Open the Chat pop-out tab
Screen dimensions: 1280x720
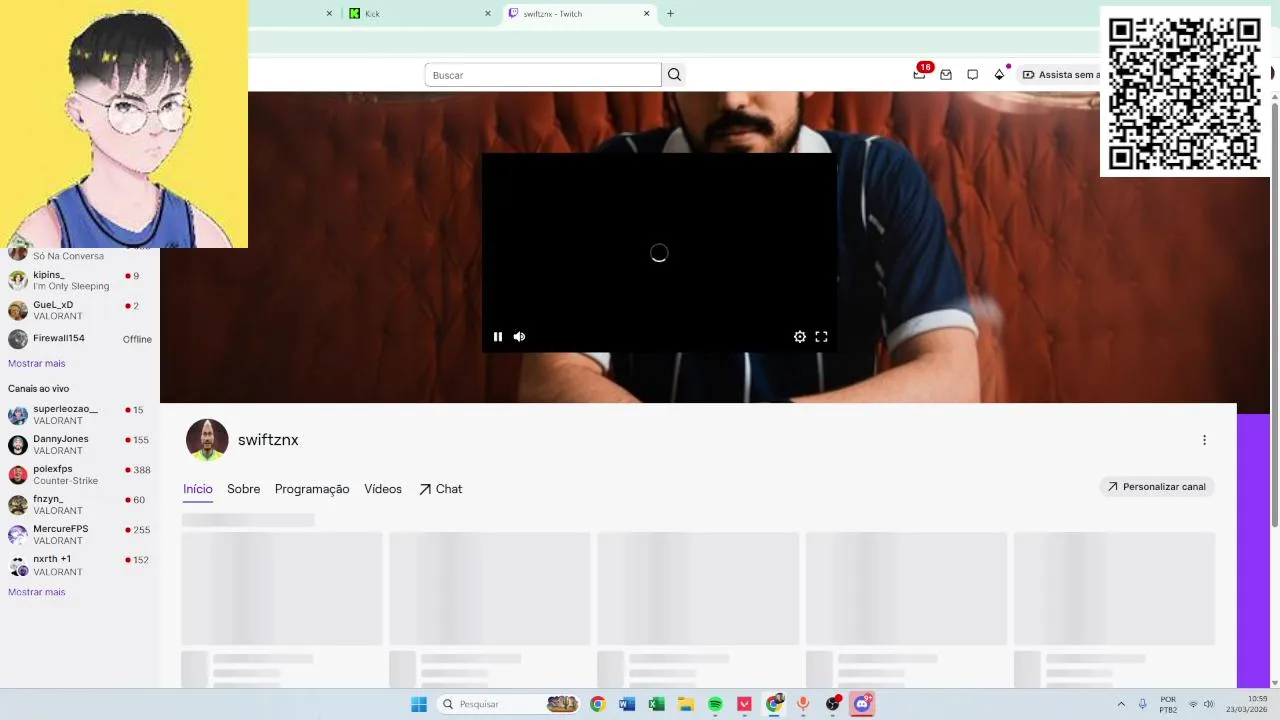440,489
